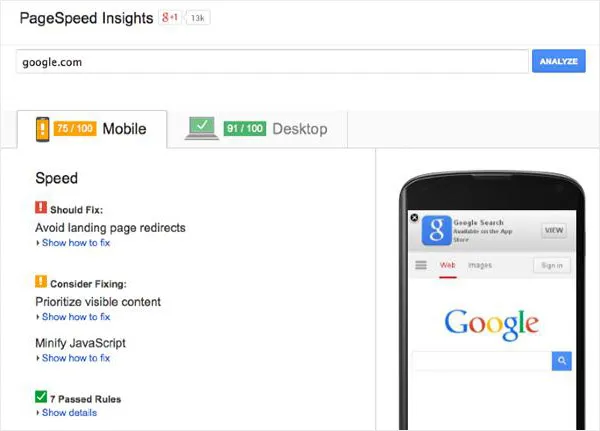
Task: Show details for 7 Passed Rules
Action: [69, 412]
